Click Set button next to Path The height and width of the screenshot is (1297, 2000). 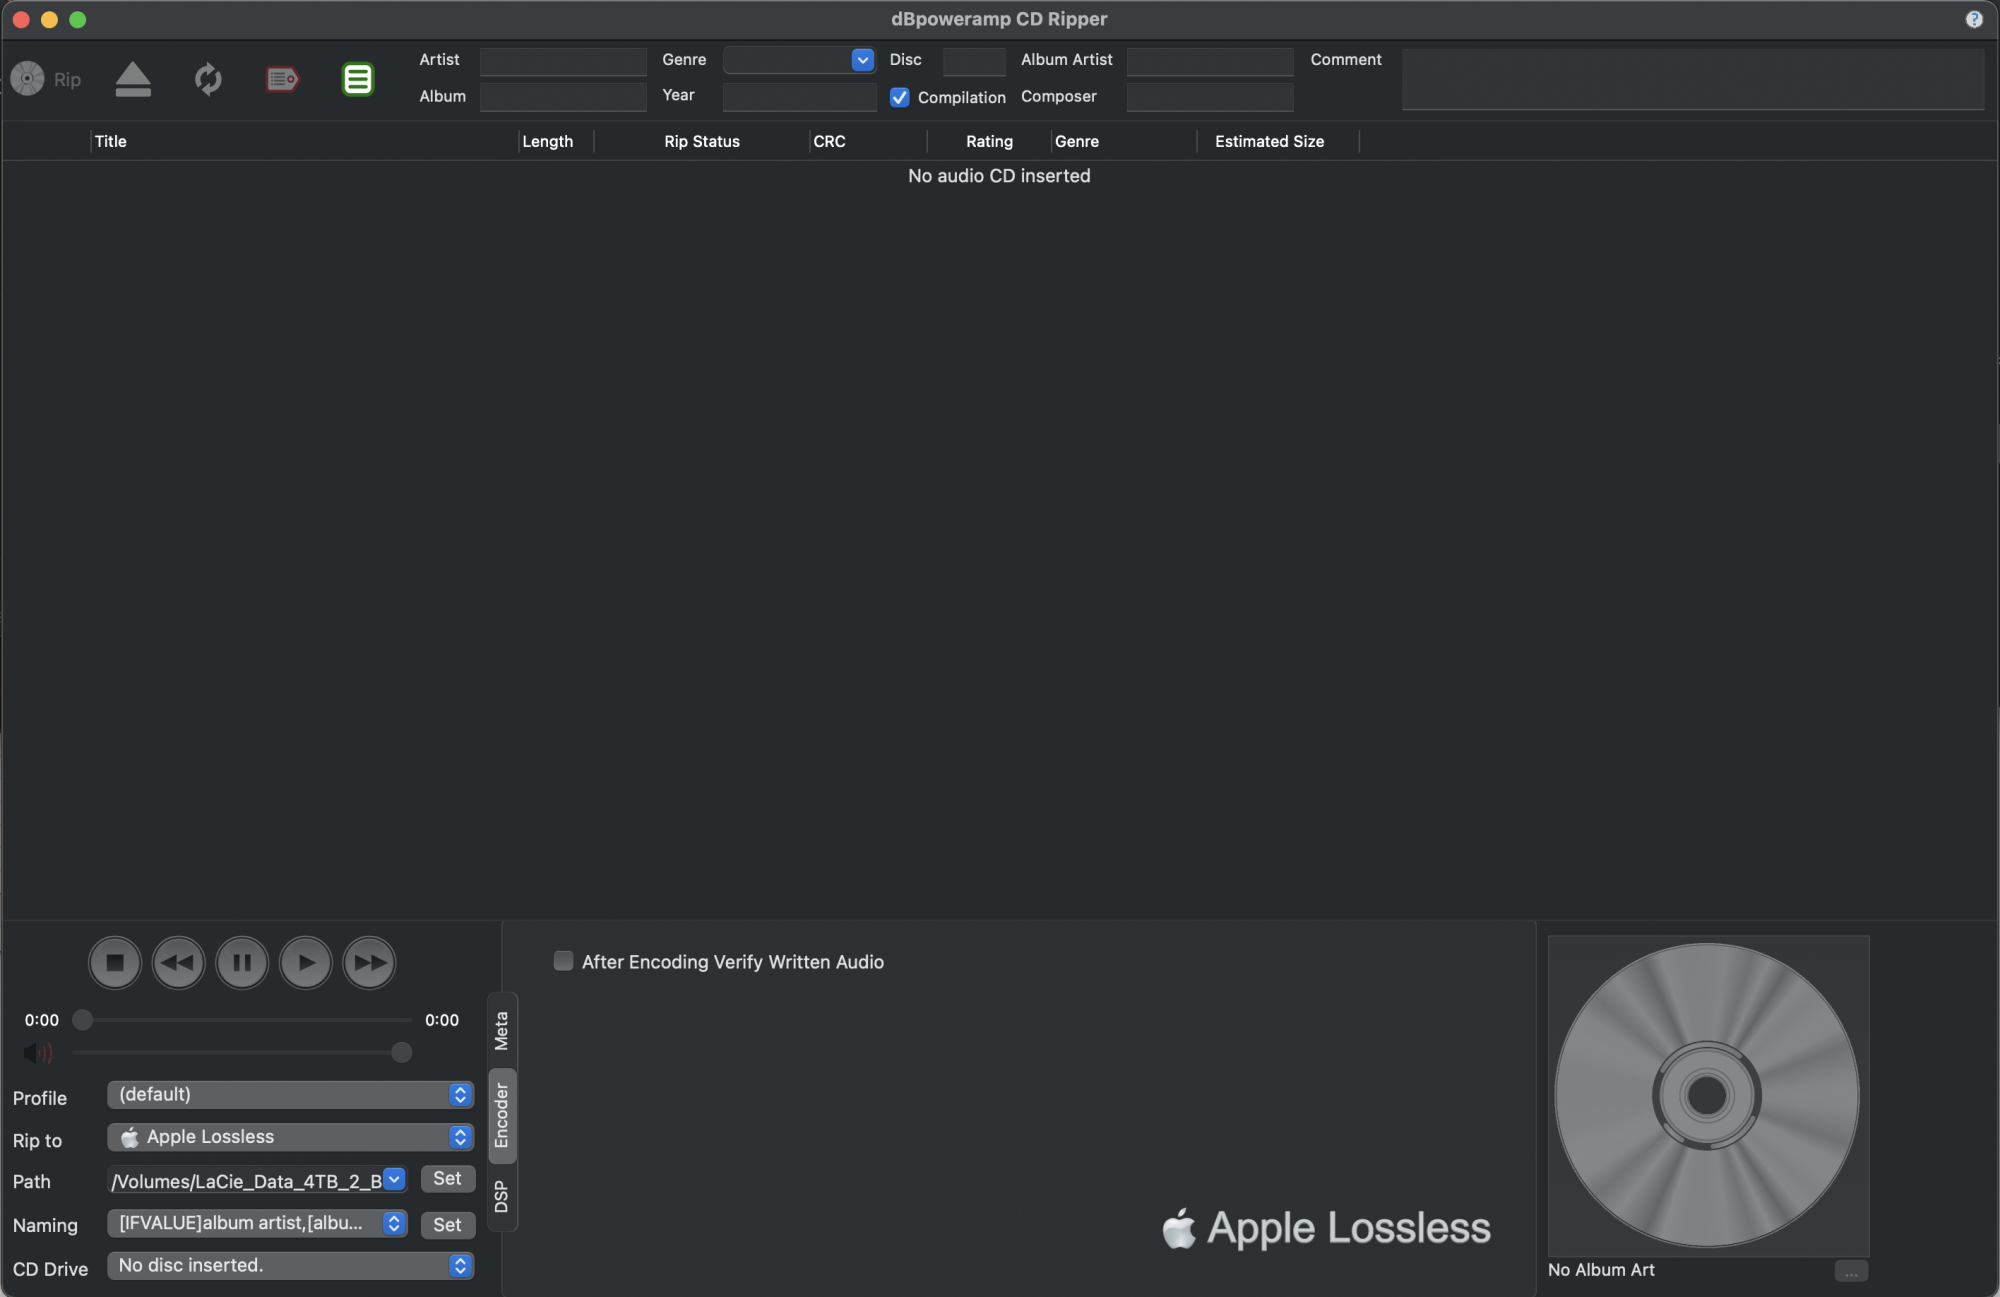click(447, 1179)
